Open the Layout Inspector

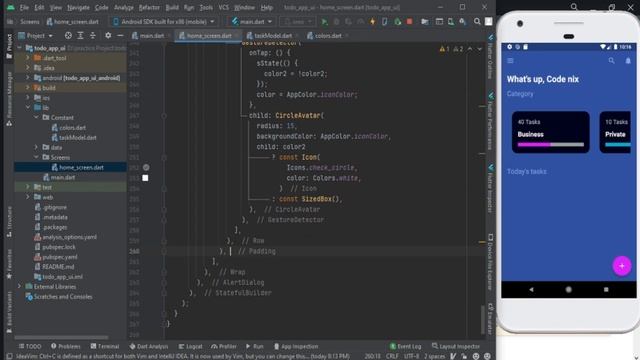(x=456, y=346)
